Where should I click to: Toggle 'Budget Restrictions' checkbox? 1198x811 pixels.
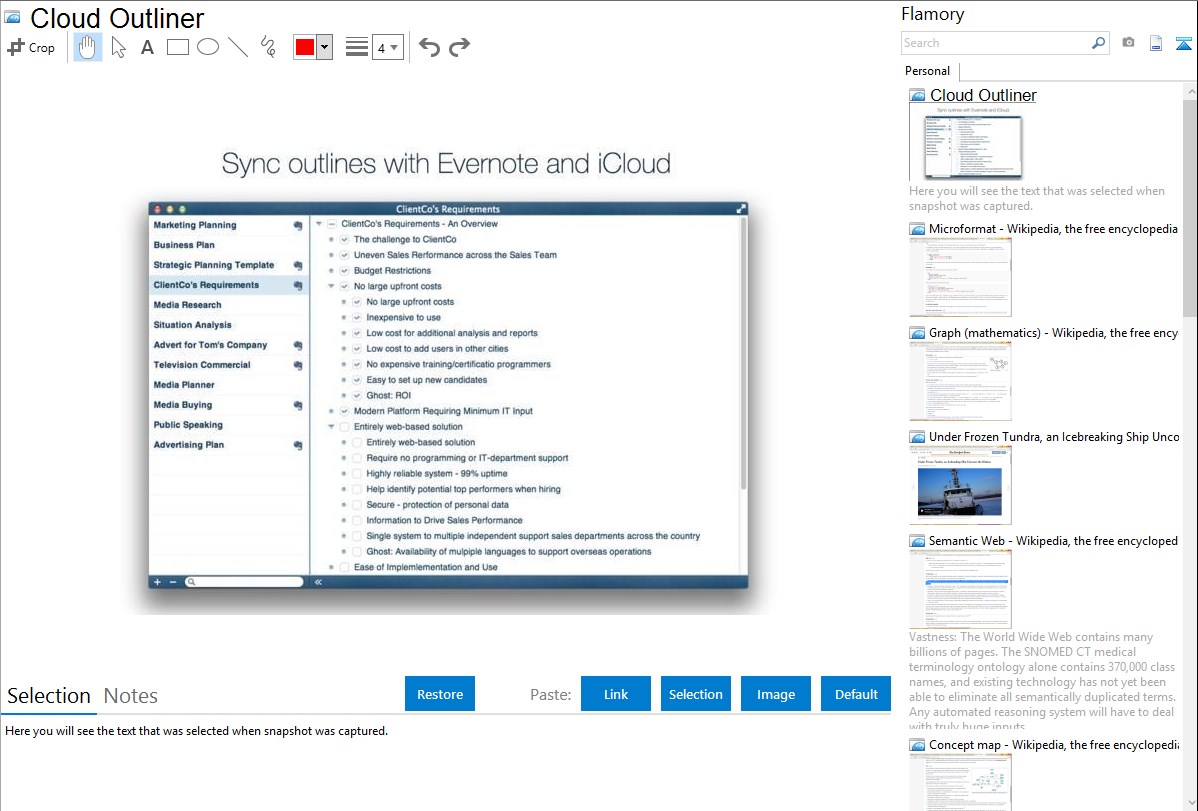coord(345,271)
